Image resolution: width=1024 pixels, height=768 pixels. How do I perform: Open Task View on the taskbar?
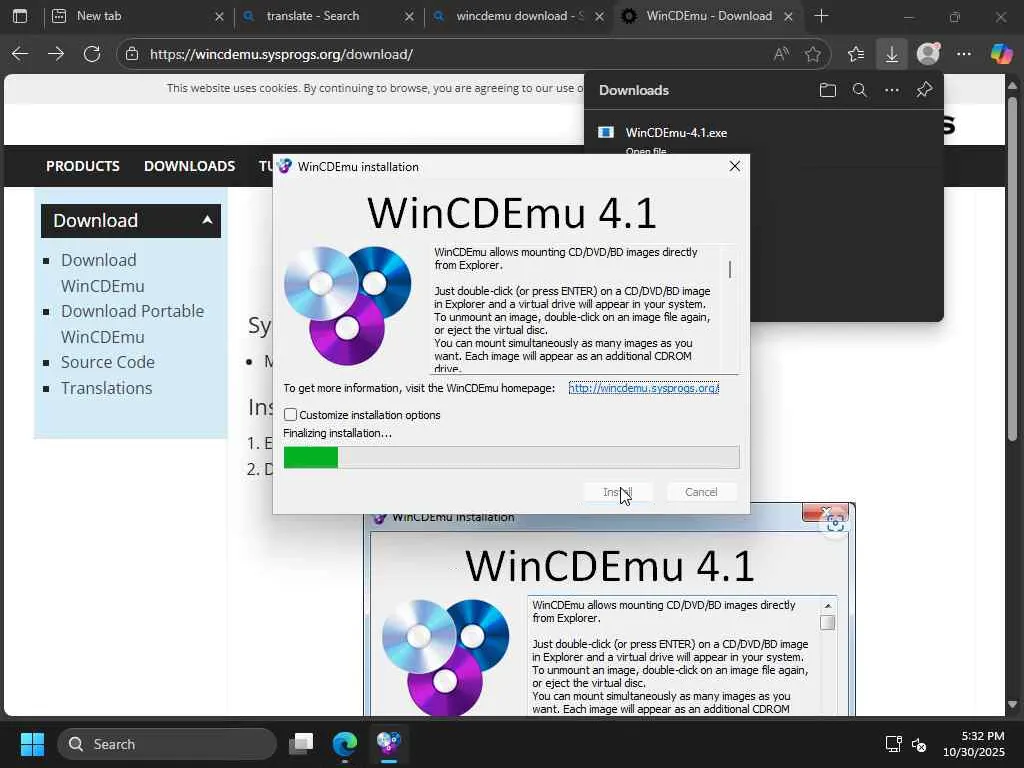(x=301, y=744)
